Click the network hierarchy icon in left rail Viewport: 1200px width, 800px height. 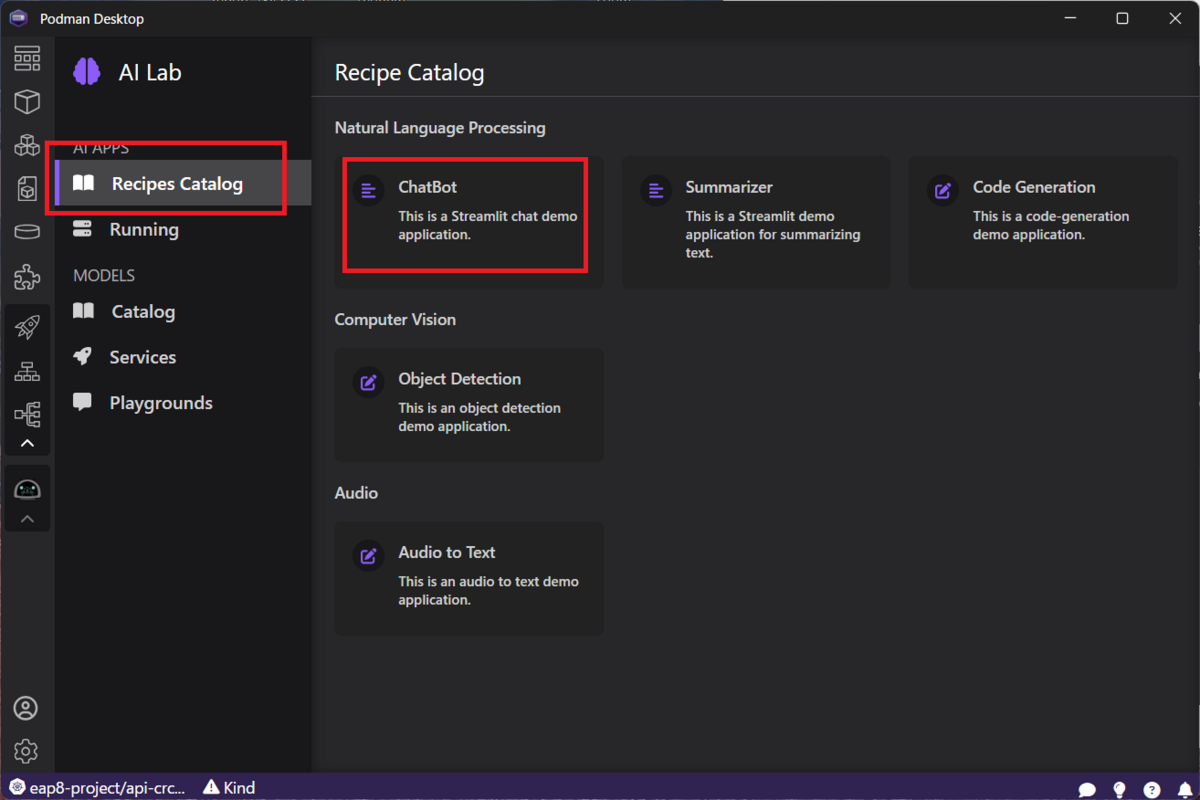tap(27, 371)
